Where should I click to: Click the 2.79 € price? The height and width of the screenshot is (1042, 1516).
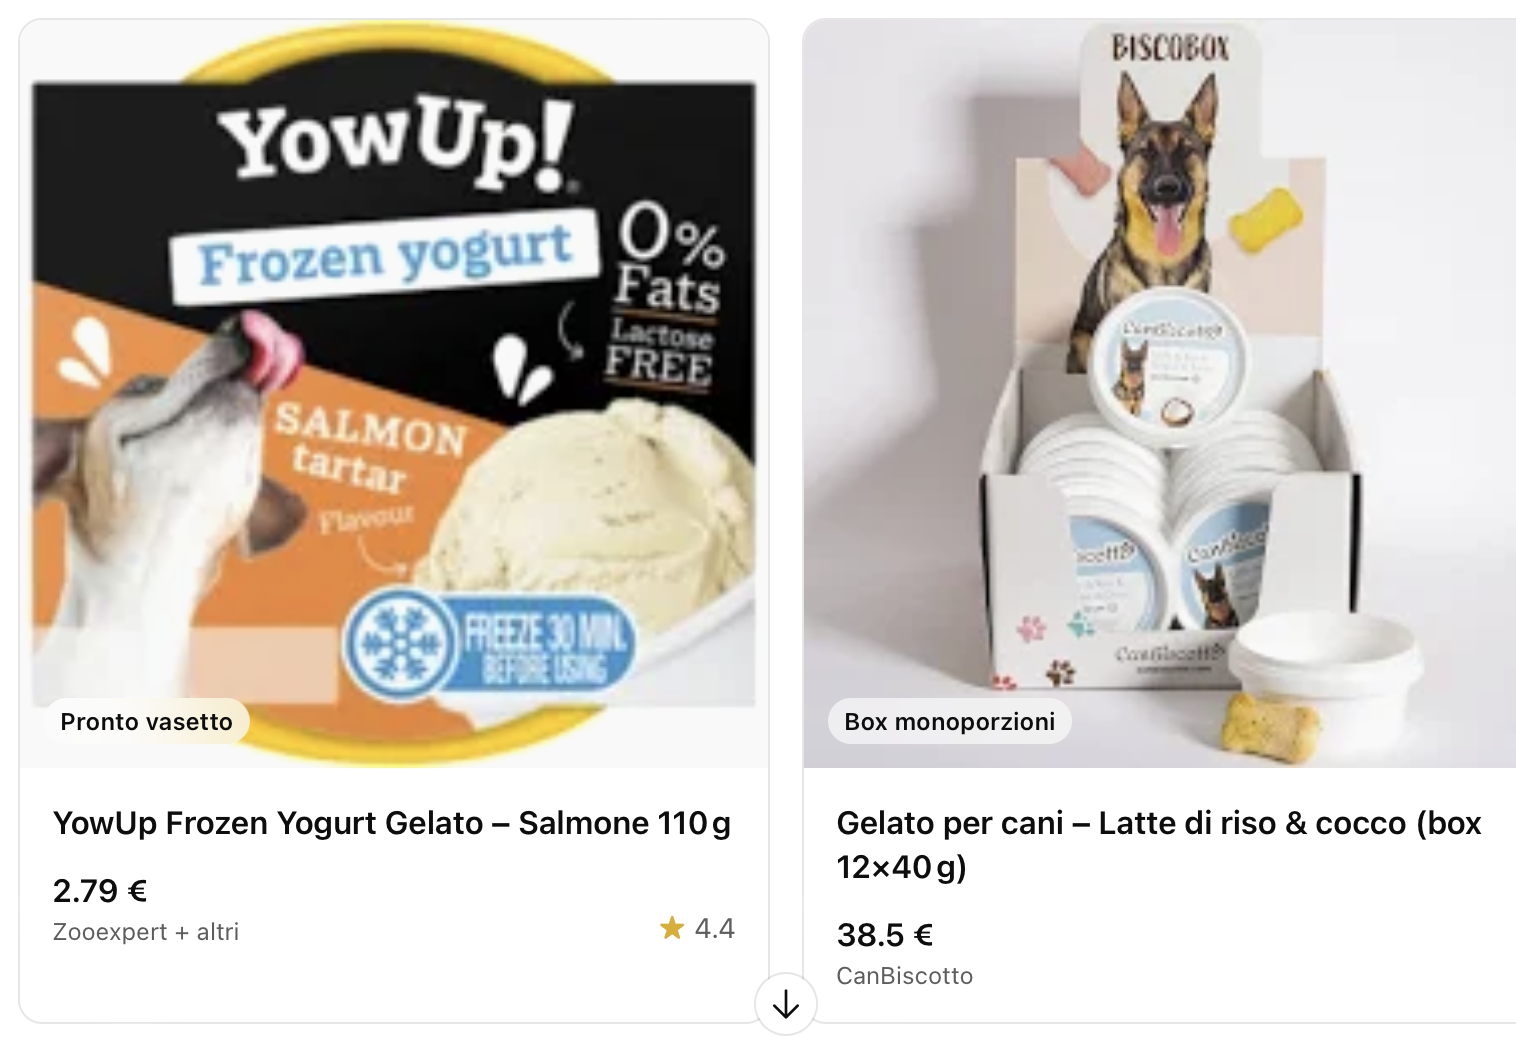click(100, 890)
